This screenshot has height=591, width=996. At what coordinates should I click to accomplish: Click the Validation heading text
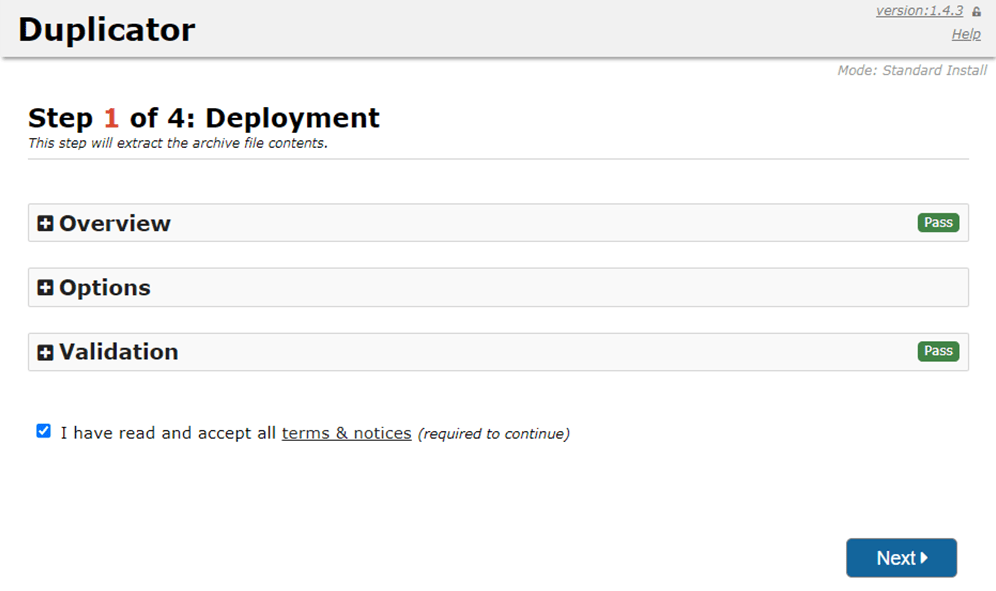pyautogui.click(x=119, y=352)
